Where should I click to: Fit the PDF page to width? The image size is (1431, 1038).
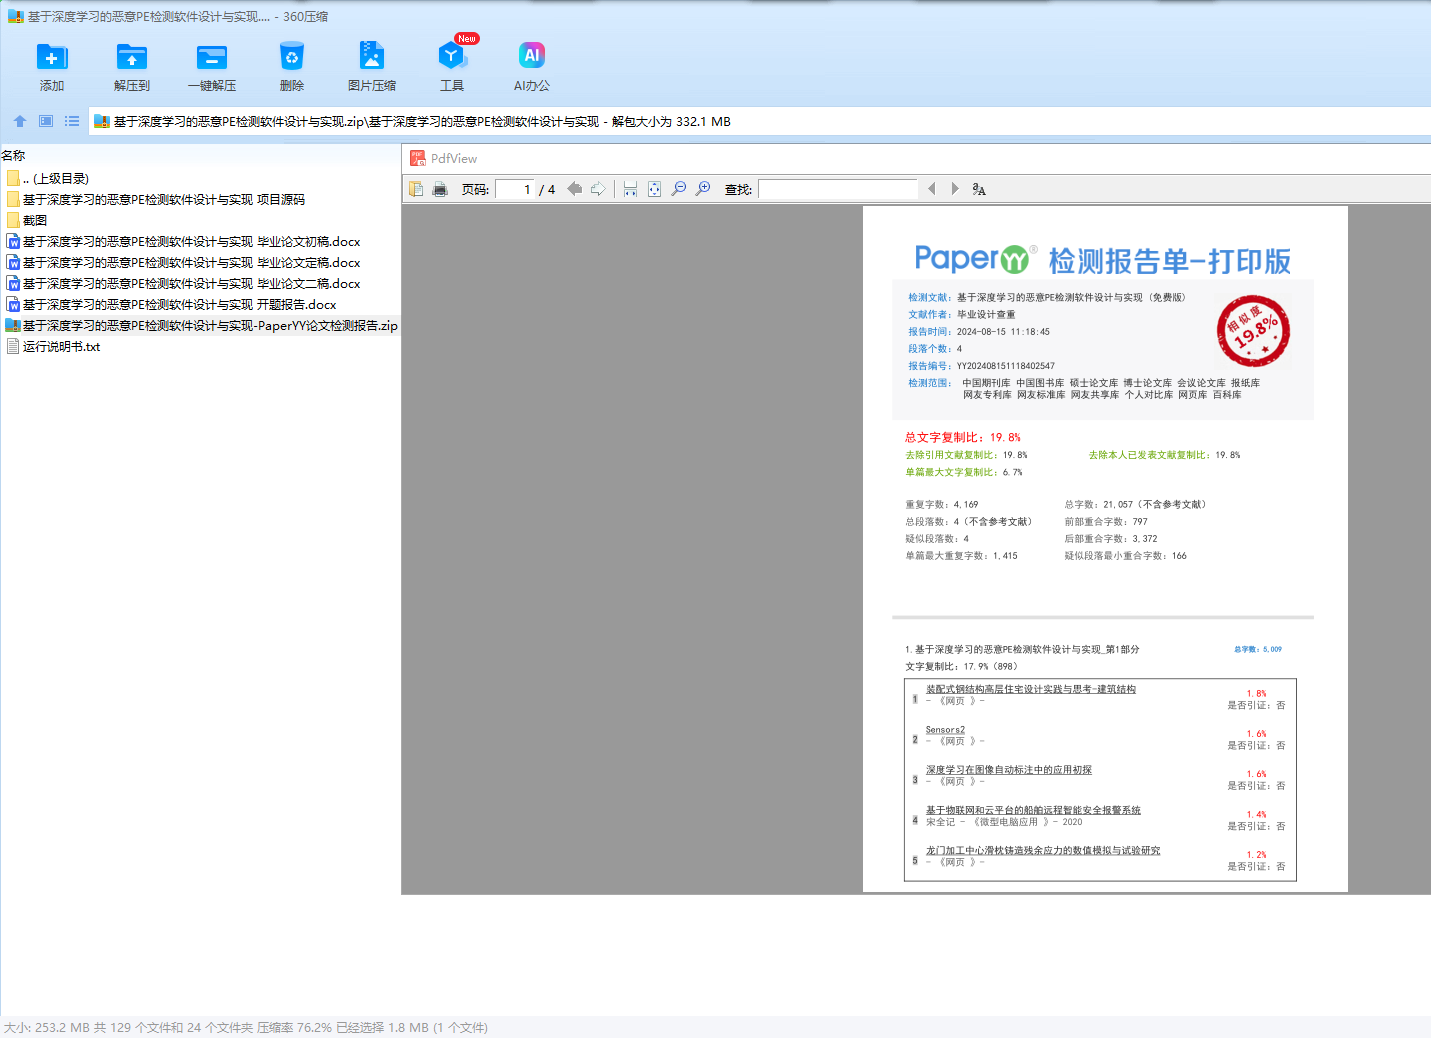pos(630,189)
